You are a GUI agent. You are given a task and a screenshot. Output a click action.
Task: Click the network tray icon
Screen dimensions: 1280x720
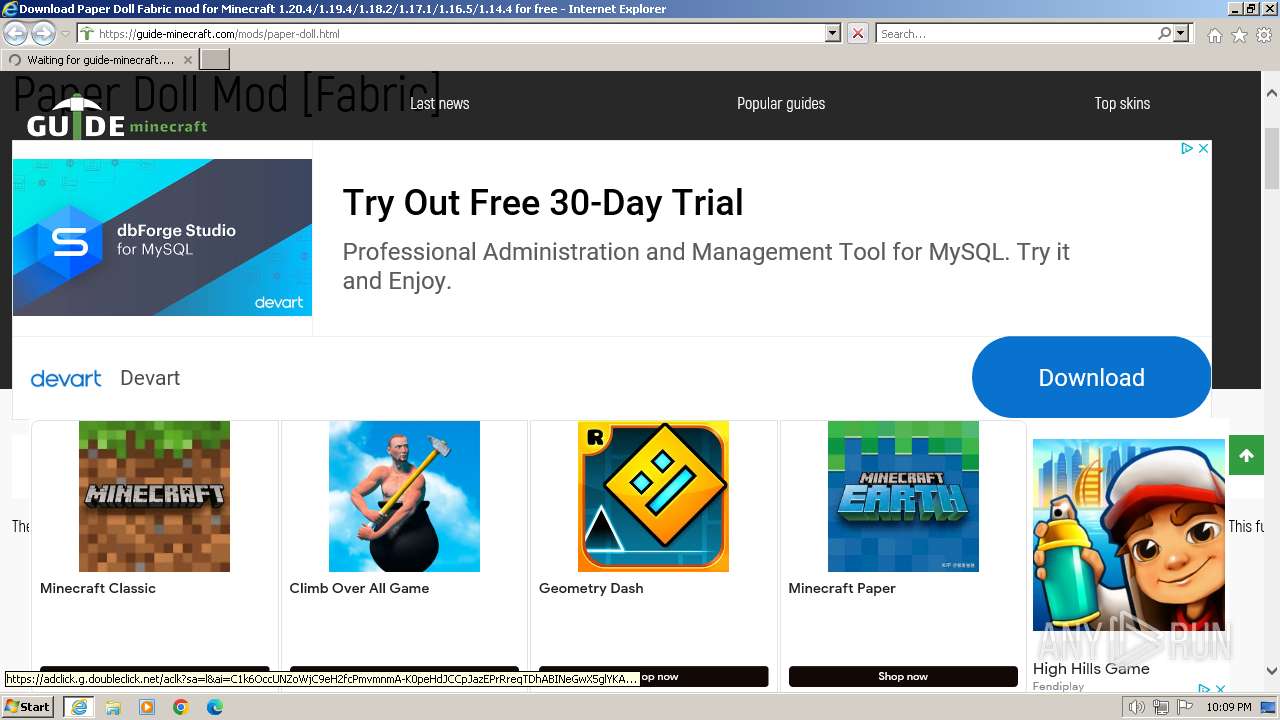[x=1161, y=707]
